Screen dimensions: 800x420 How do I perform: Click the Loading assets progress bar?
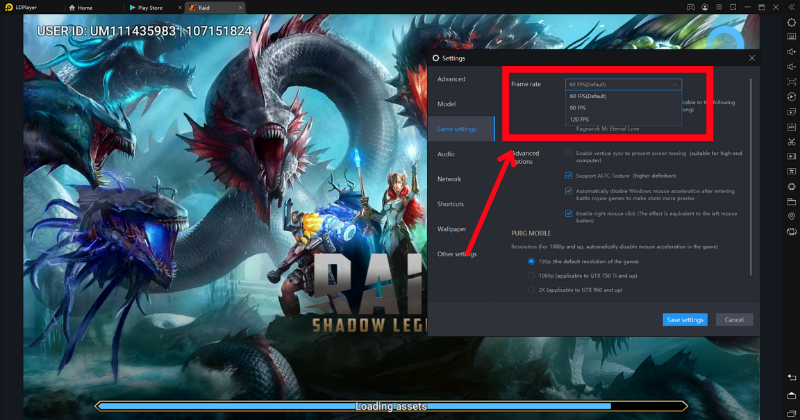point(391,406)
